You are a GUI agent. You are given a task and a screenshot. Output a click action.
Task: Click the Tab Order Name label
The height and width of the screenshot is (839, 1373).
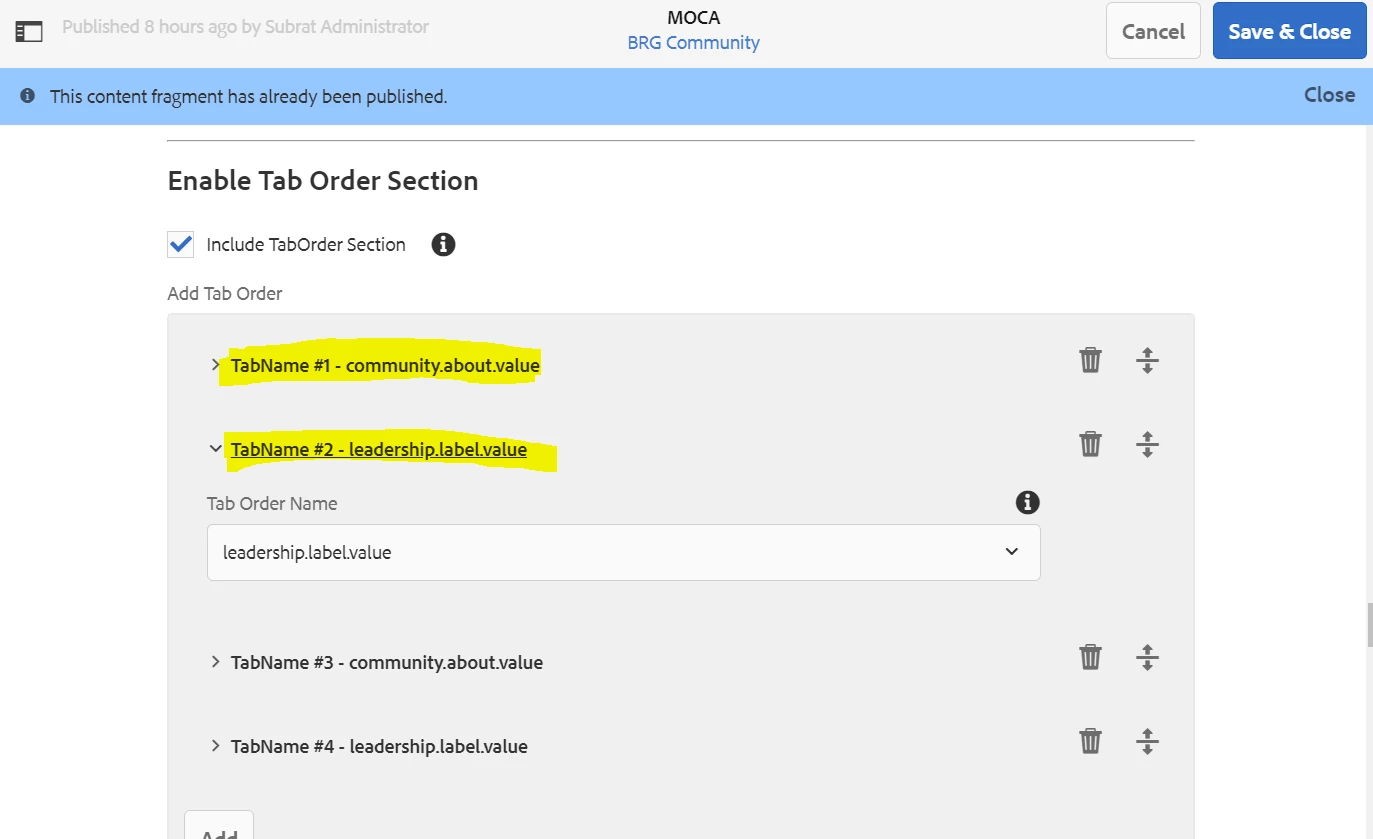272,503
